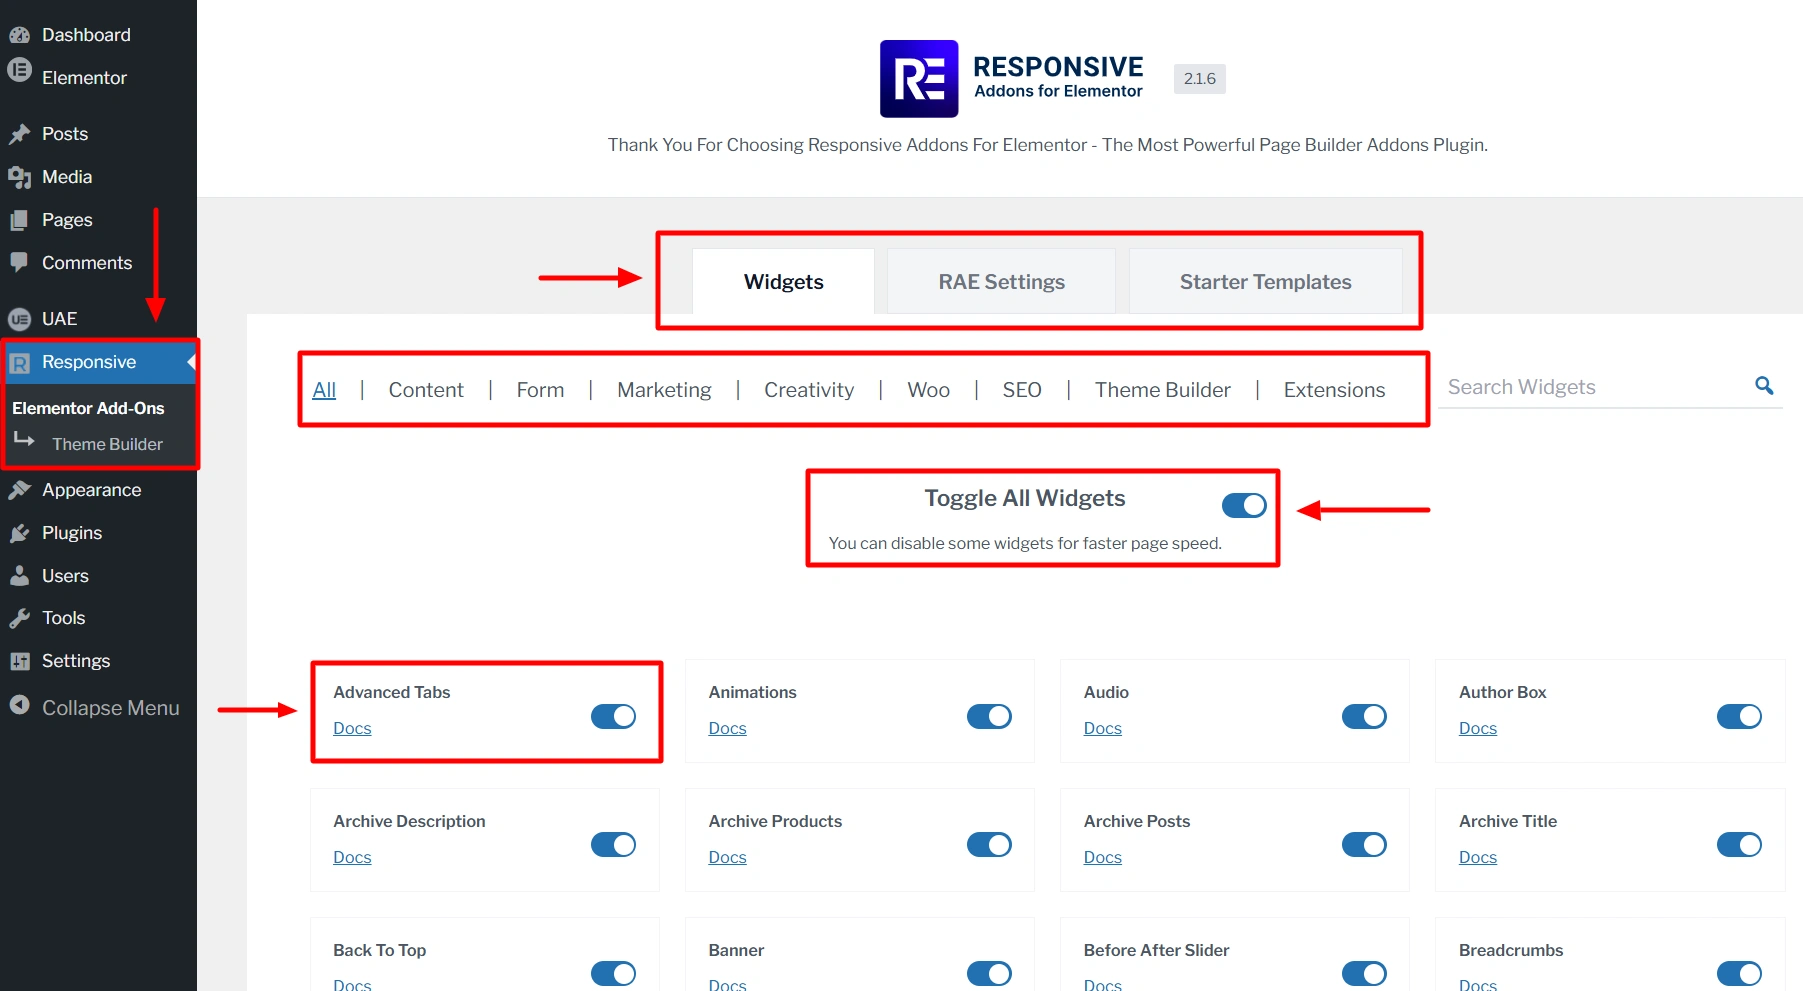Filter widgets by SEO
This screenshot has height=991, width=1803.
coord(1022,390)
